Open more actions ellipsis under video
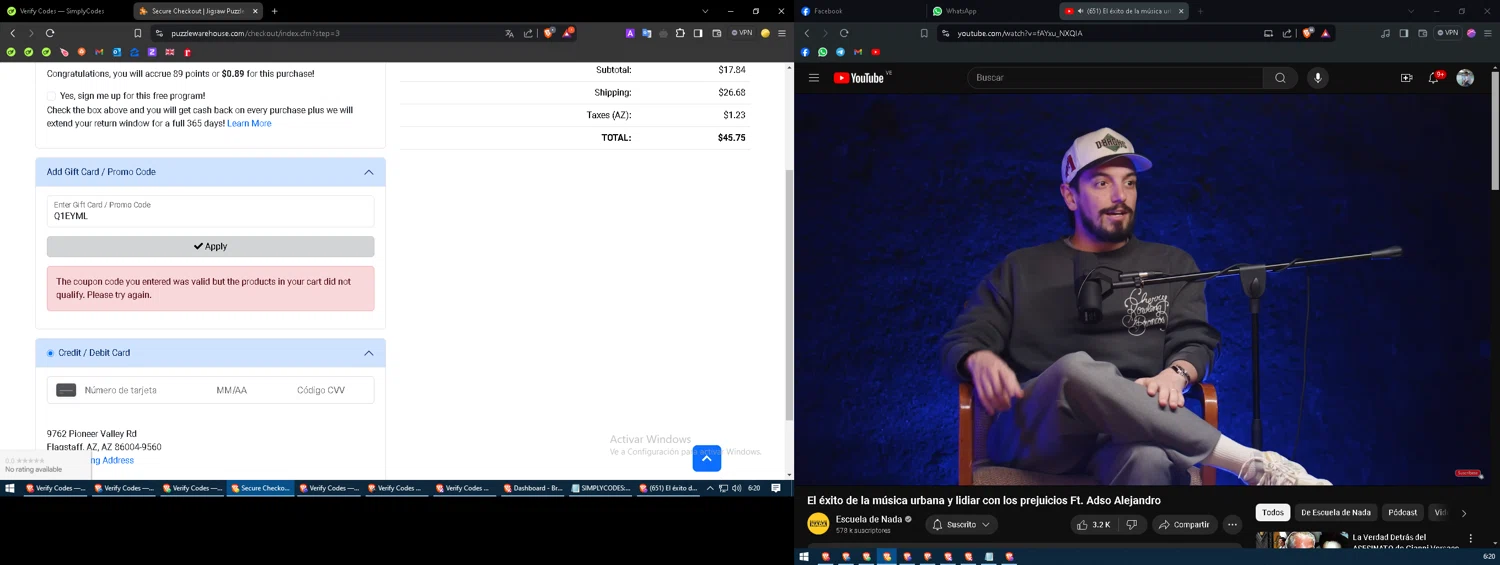This screenshot has height=565, width=1500. click(x=1232, y=524)
